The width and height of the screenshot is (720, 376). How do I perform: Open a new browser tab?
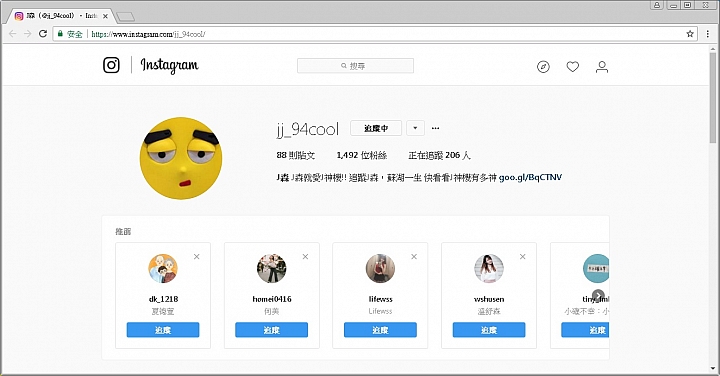click(125, 17)
